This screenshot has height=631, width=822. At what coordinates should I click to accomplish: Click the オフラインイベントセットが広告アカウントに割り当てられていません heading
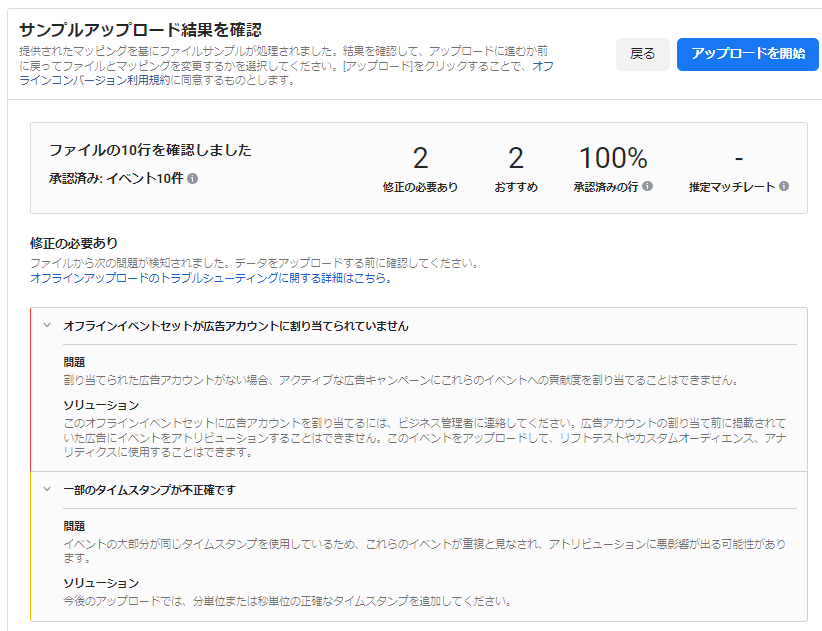(x=236, y=326)
